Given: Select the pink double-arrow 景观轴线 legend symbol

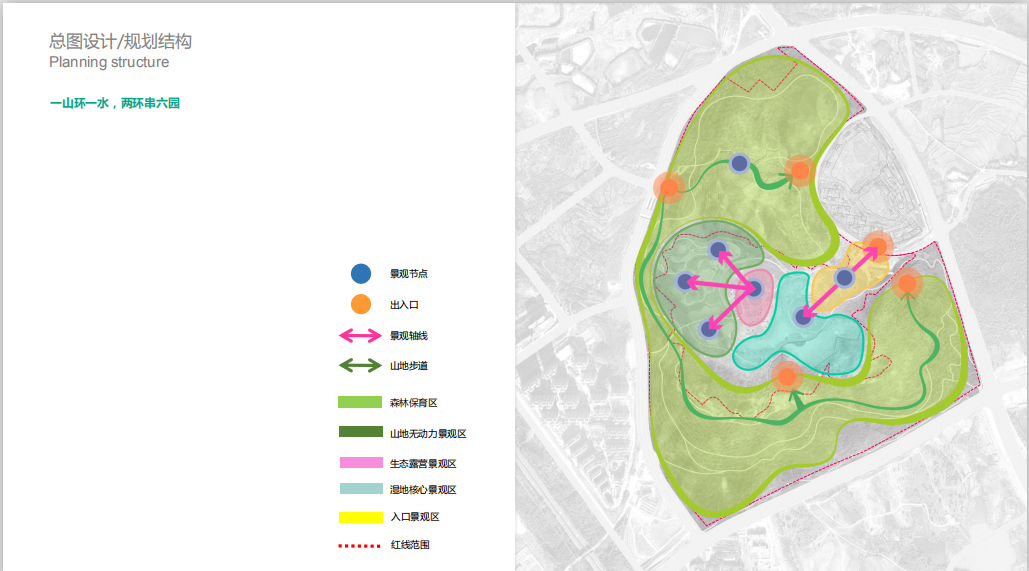Looking at the screenshot, I should [x=360, y=336].
